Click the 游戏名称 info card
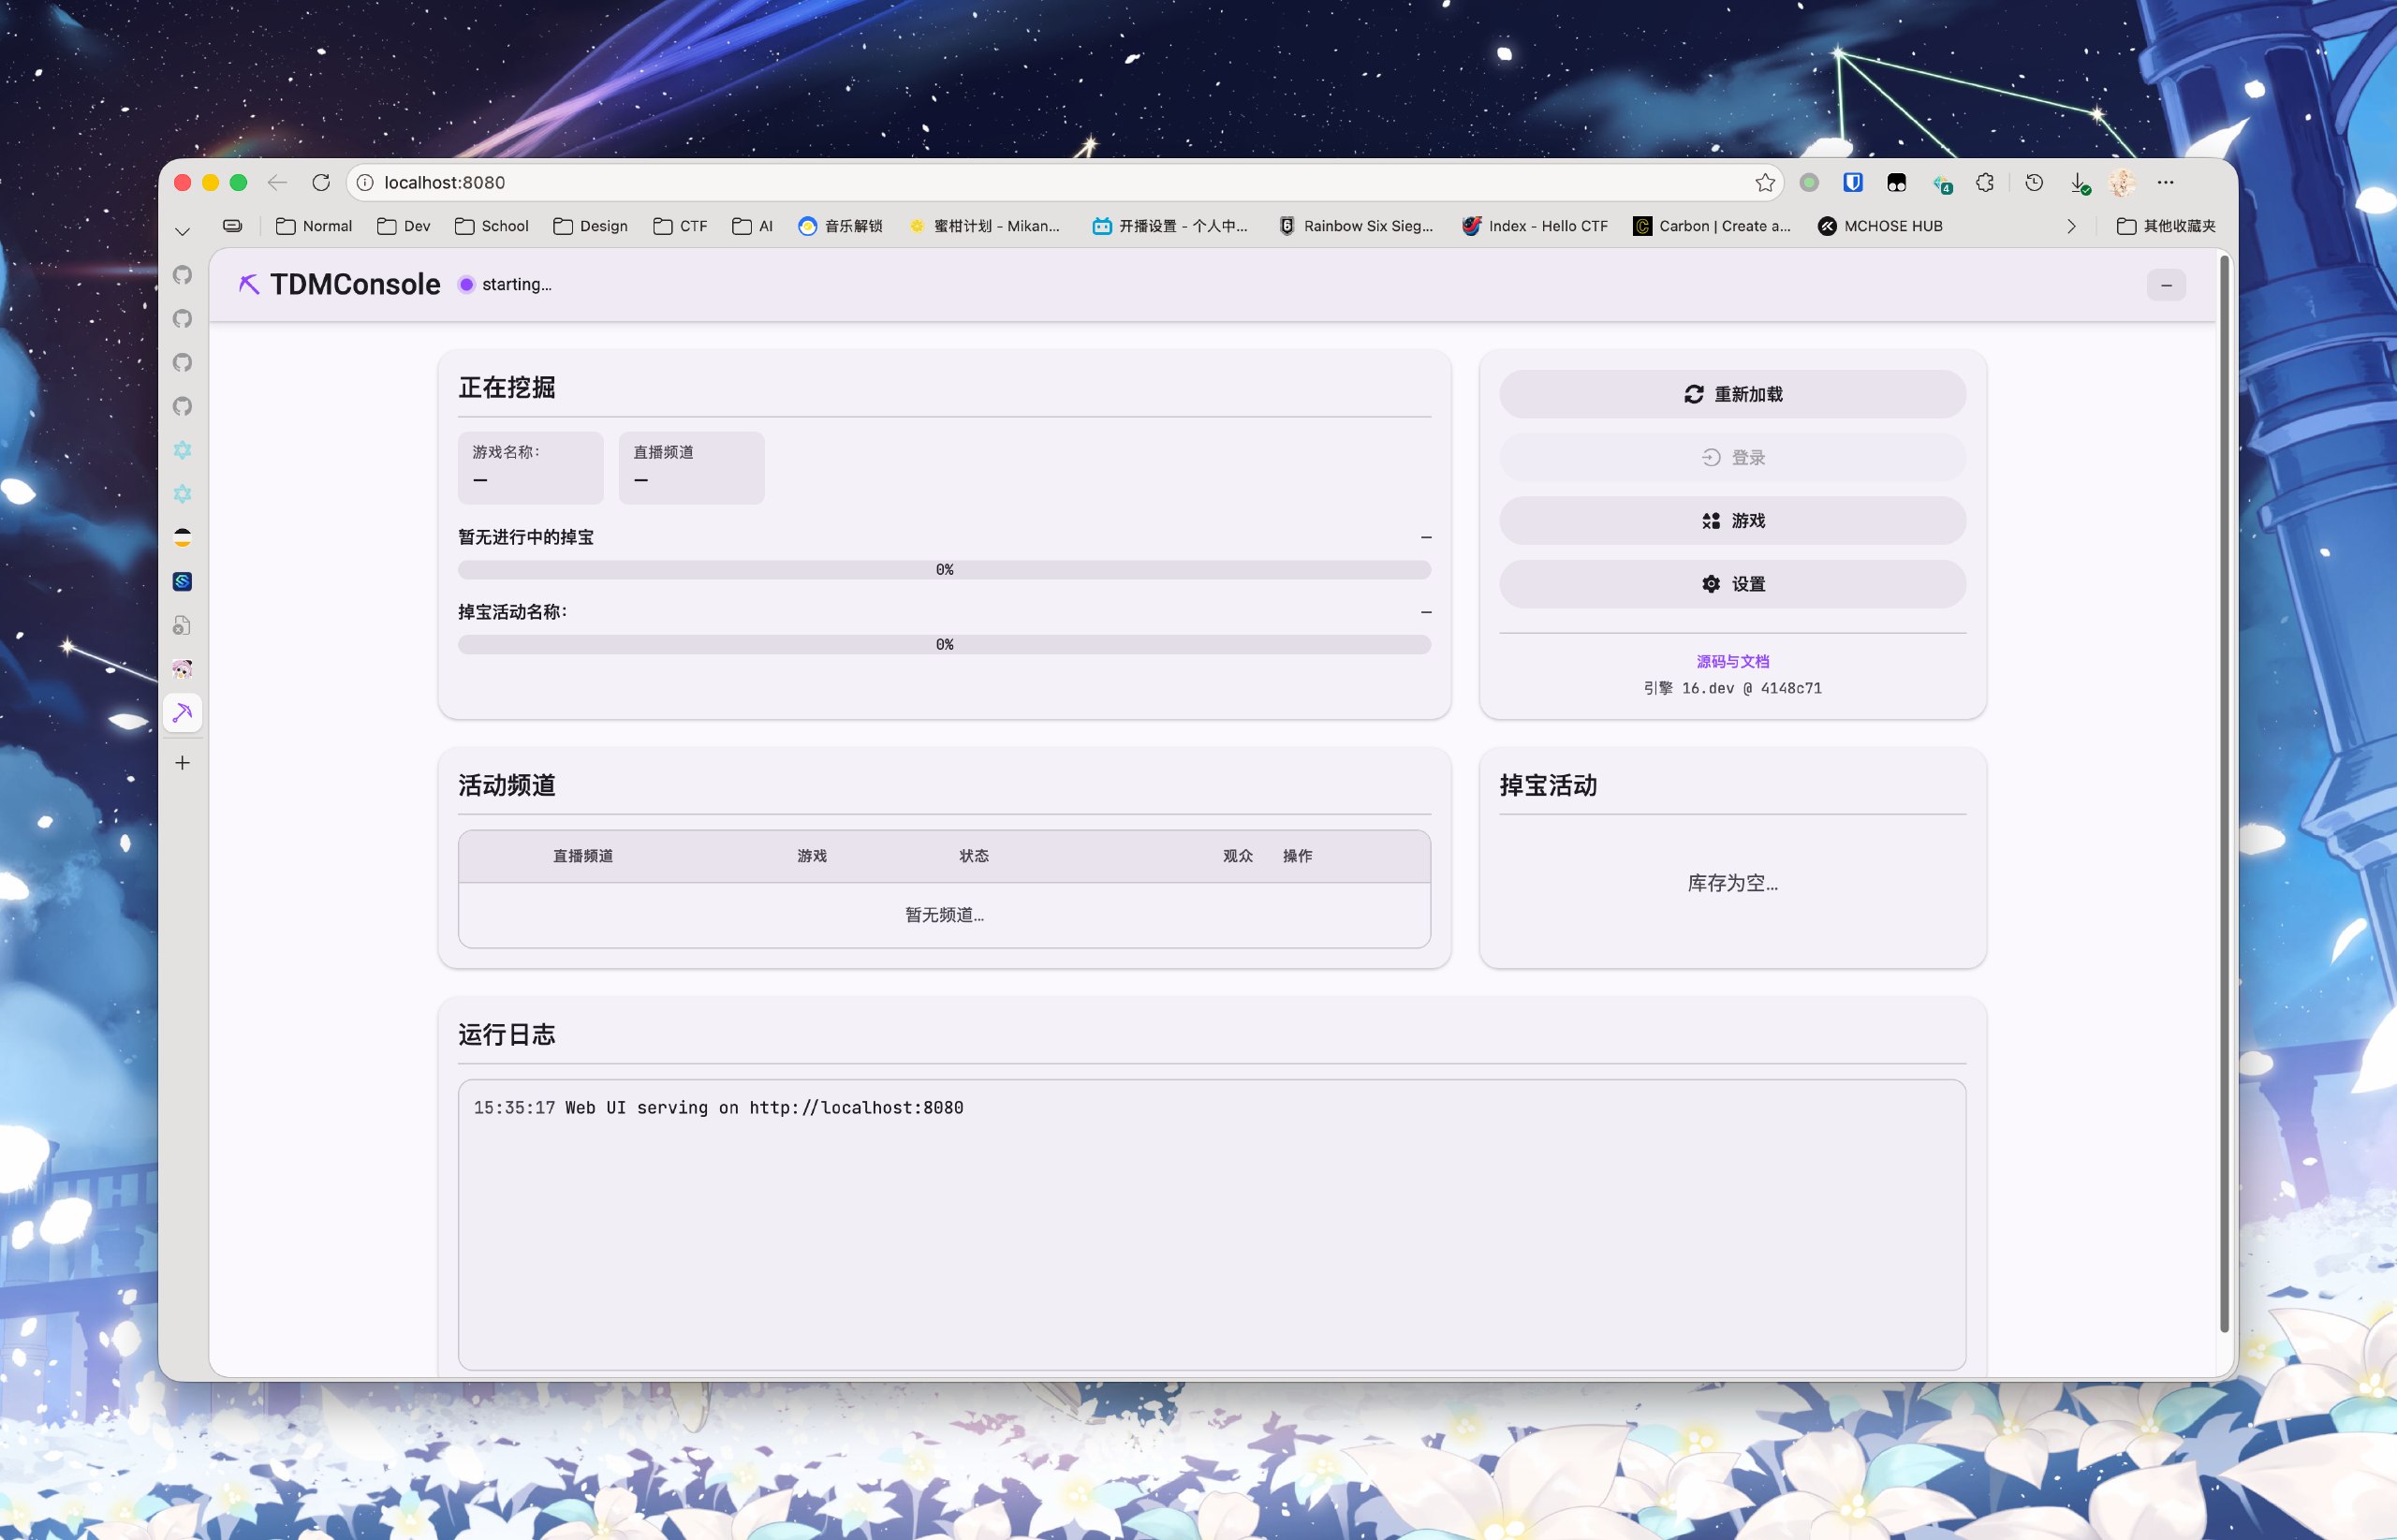Viewport: 2397px width, 1540px height. (x=531, y=468)
